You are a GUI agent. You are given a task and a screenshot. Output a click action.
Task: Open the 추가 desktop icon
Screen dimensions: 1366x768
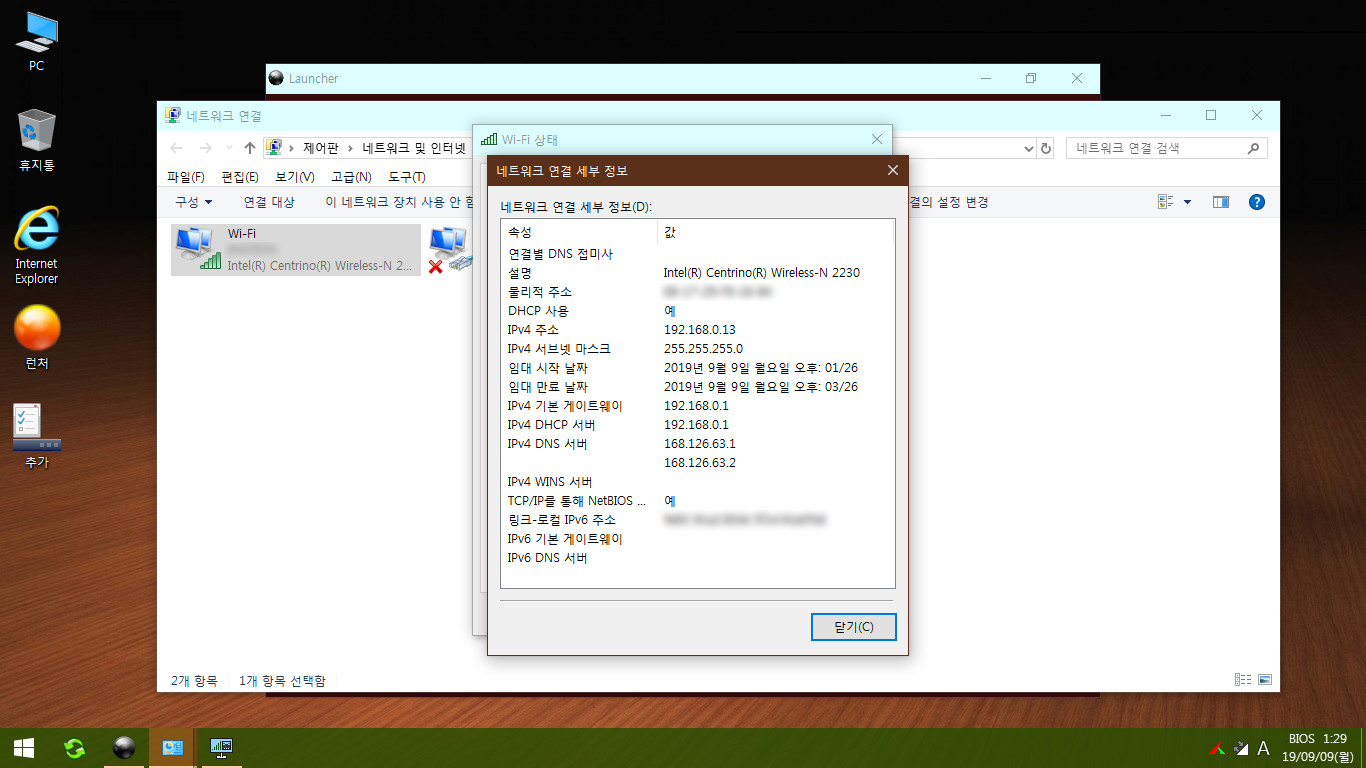36,436
